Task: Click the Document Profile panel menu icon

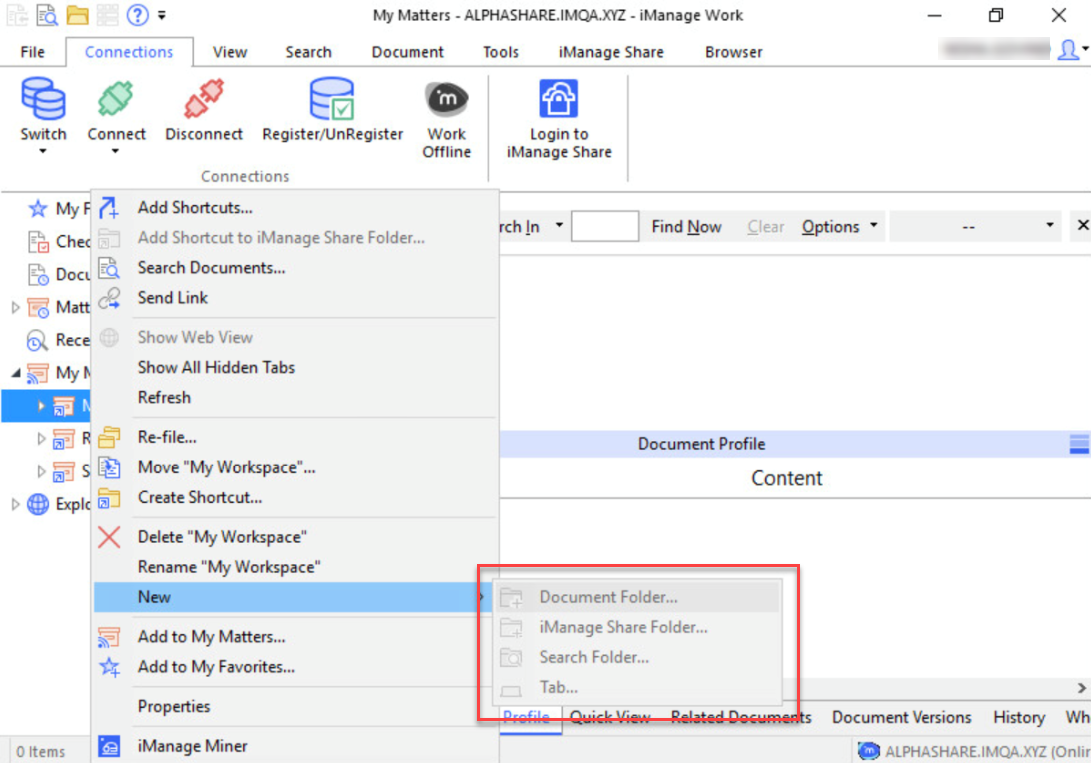Action: (x=1079, y=444)
